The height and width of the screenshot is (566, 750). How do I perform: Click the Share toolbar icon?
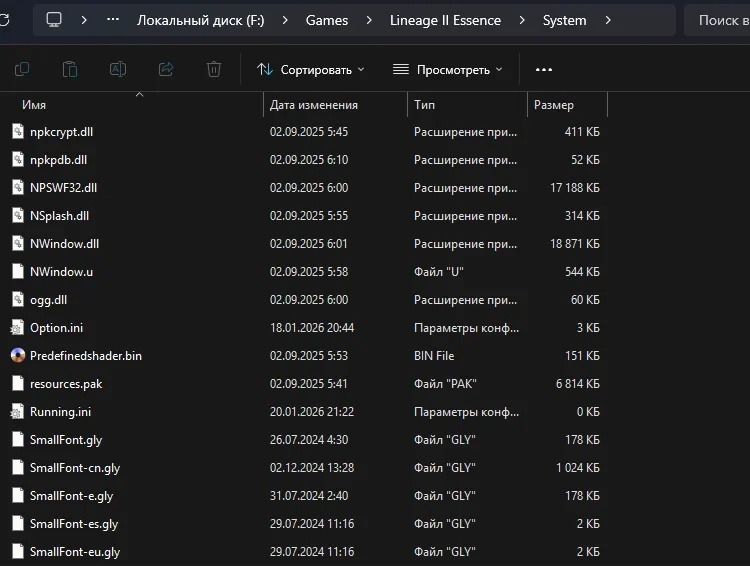(x=165, y=69)
